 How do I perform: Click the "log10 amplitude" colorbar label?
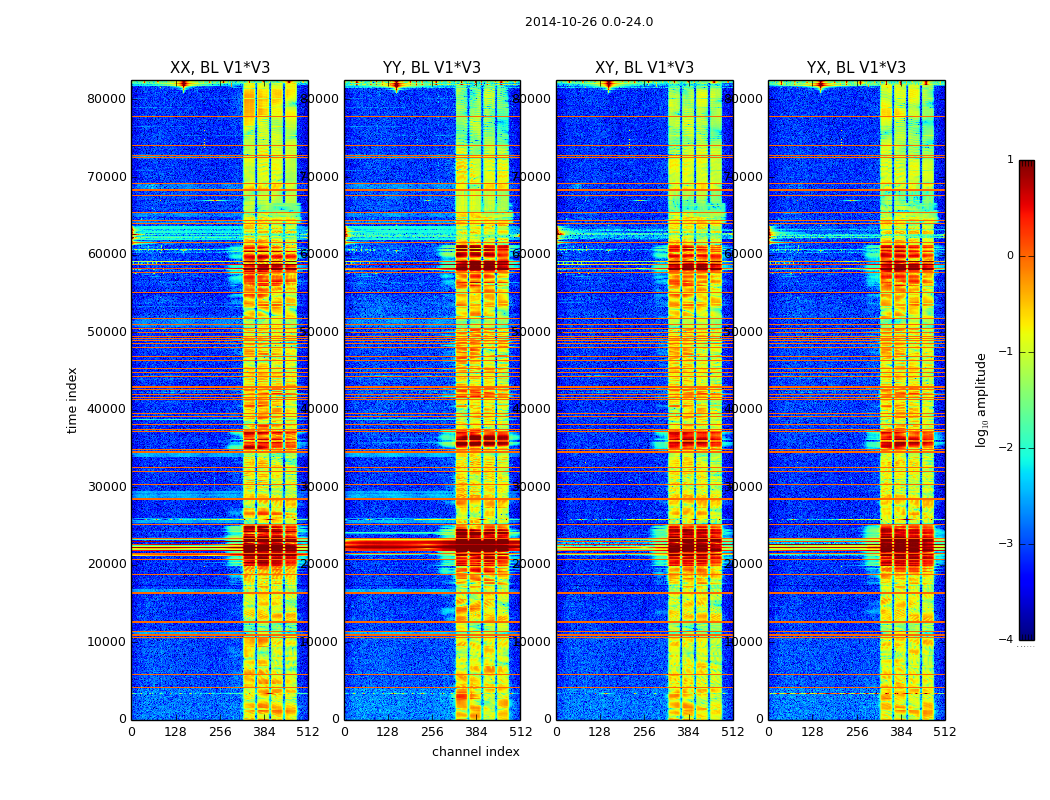point(982,400)
